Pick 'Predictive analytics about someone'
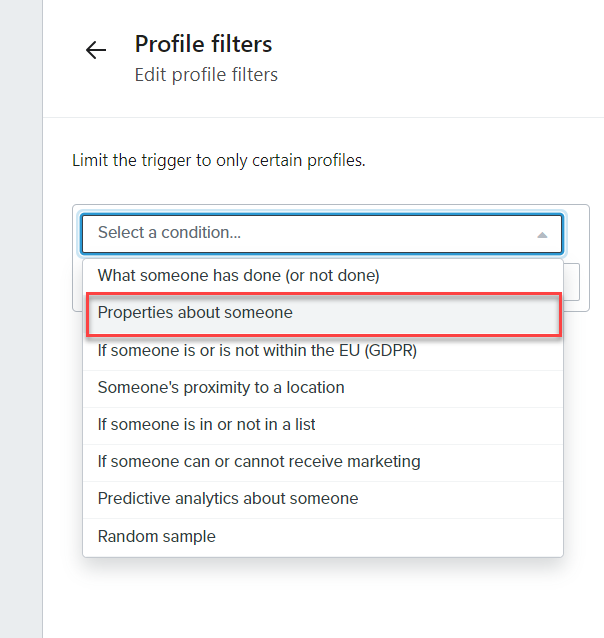 pos(228,498)
